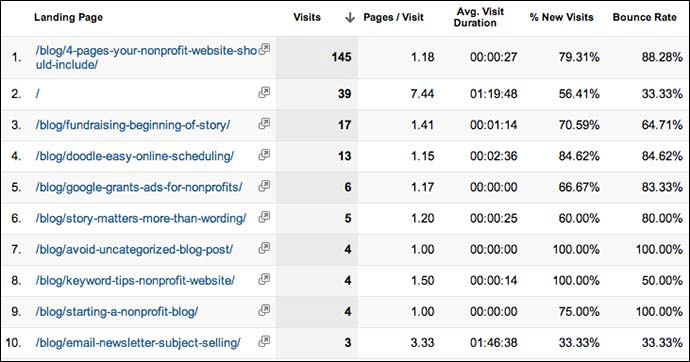The width and height of the screenshot is (690, 362).
Task: Sort by % New Visits header
Action: [x=562, y=17]
